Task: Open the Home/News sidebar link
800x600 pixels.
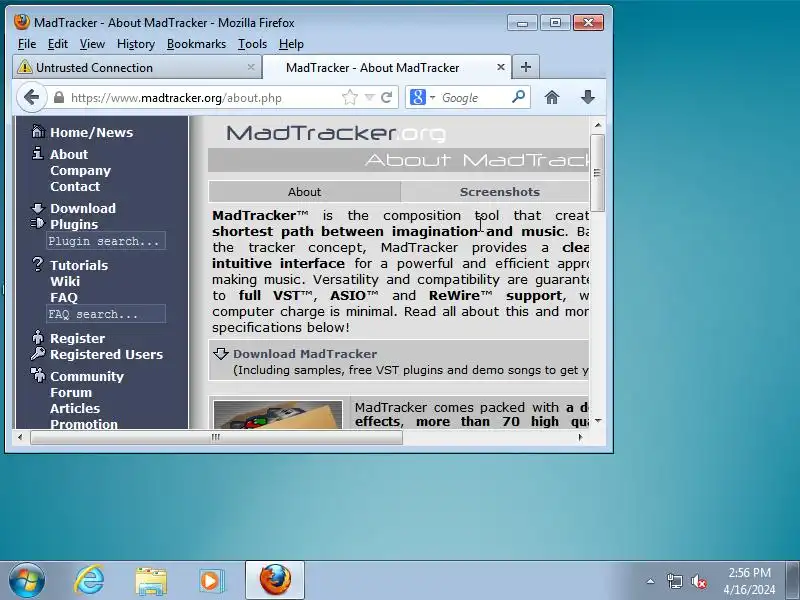Action: point(91,133)
